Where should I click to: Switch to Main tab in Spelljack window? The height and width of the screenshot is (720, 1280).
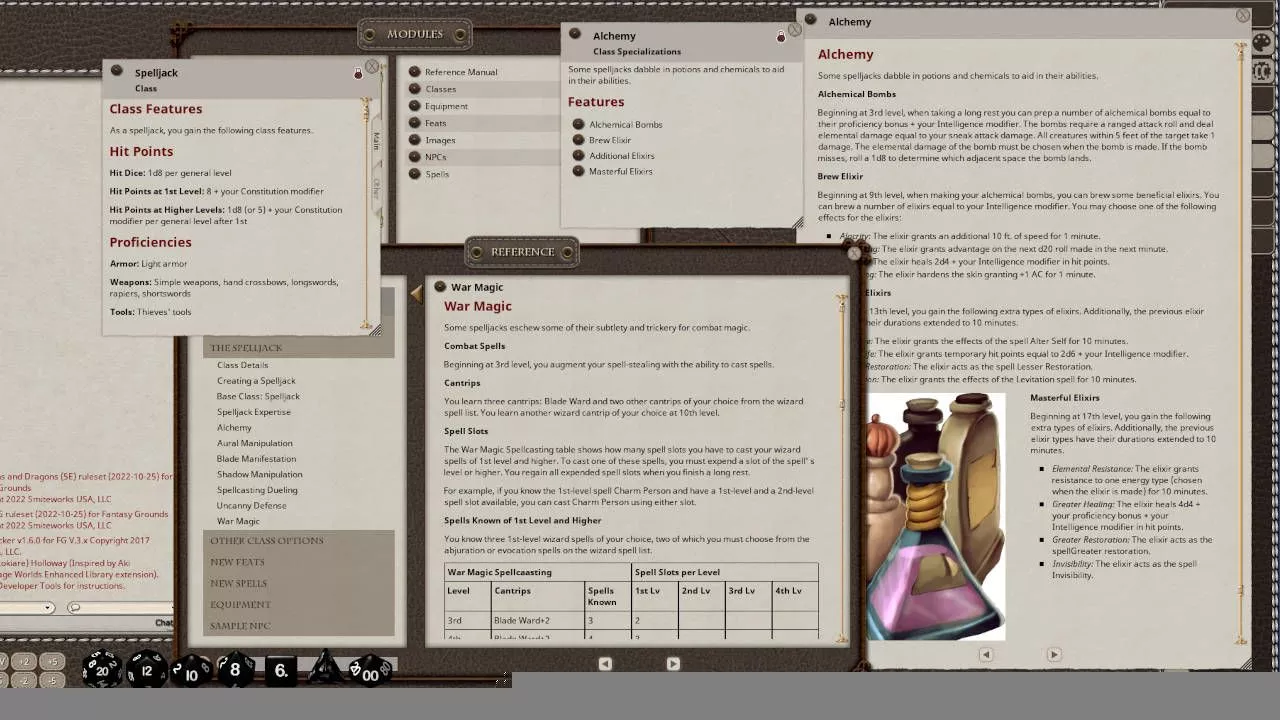(376, 141)
